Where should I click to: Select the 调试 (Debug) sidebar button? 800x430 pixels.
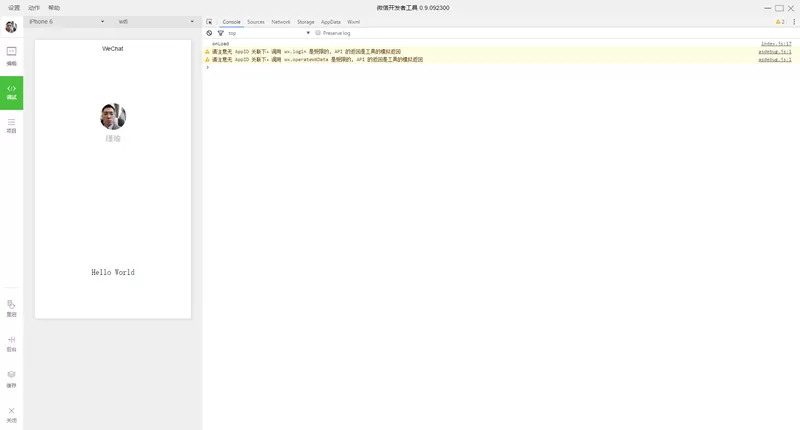point(11,93)
